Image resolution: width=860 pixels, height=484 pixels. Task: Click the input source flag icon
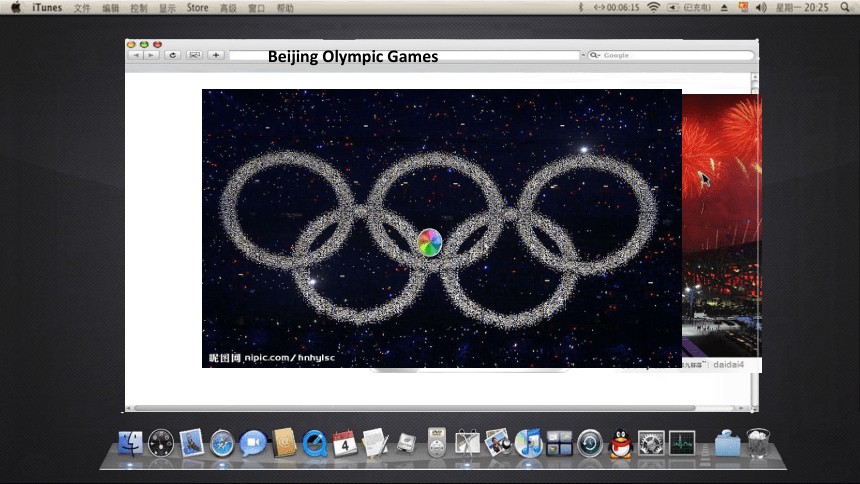(x=743, y=7)
